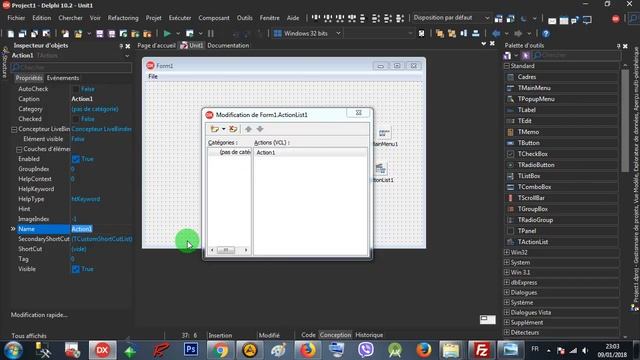Pick TMainMenu from the tool palette

pyautogui.click(x=533, y=88)
